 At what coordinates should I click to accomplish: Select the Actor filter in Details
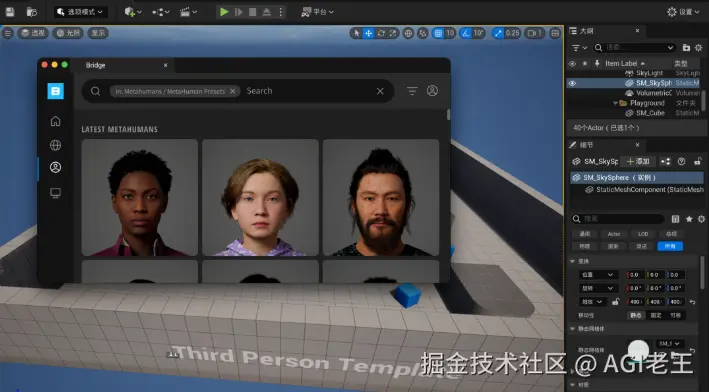point(614,234)
